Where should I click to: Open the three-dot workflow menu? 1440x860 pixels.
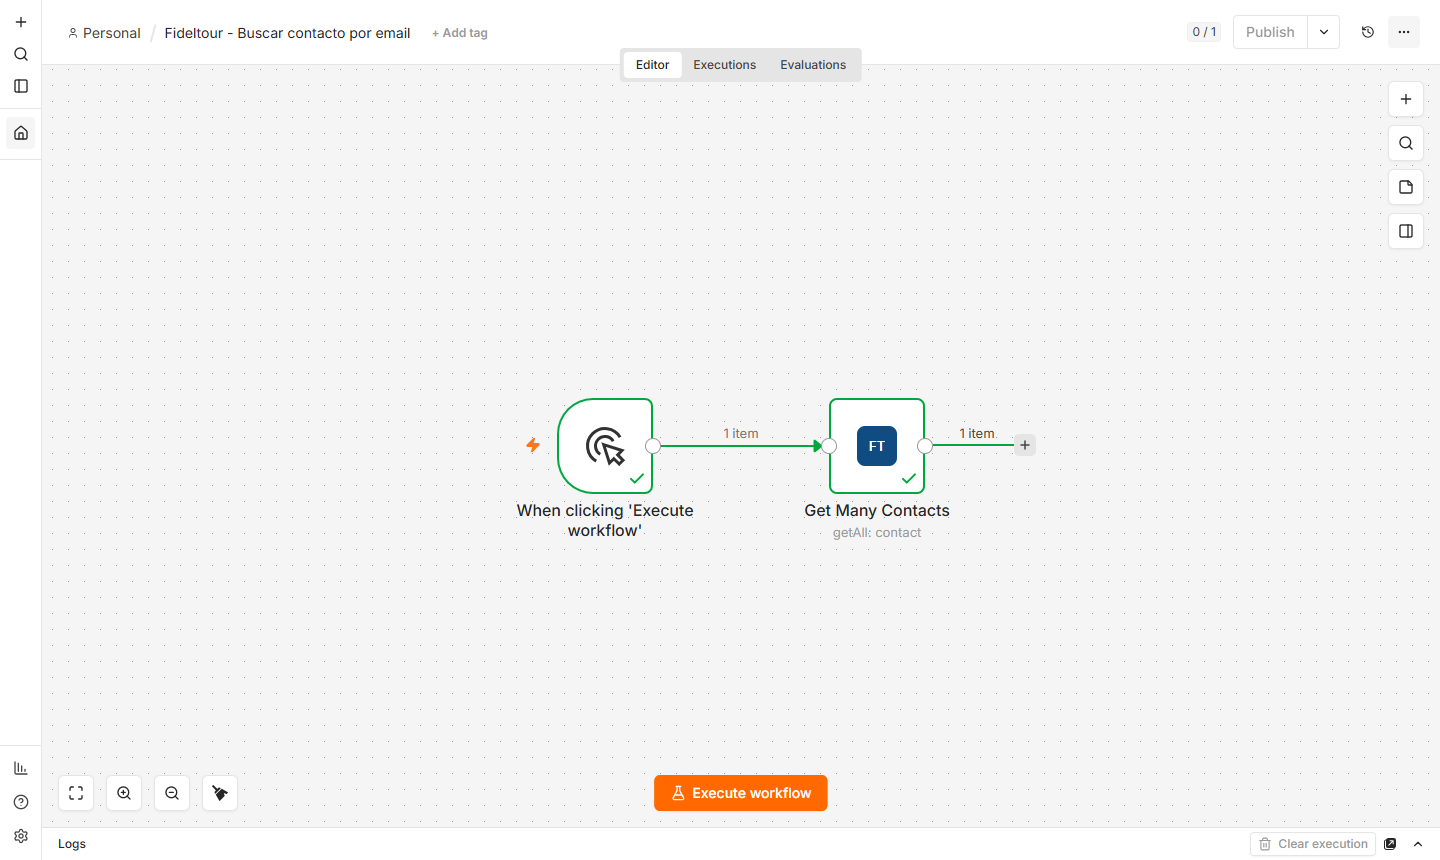point(1404,32)
